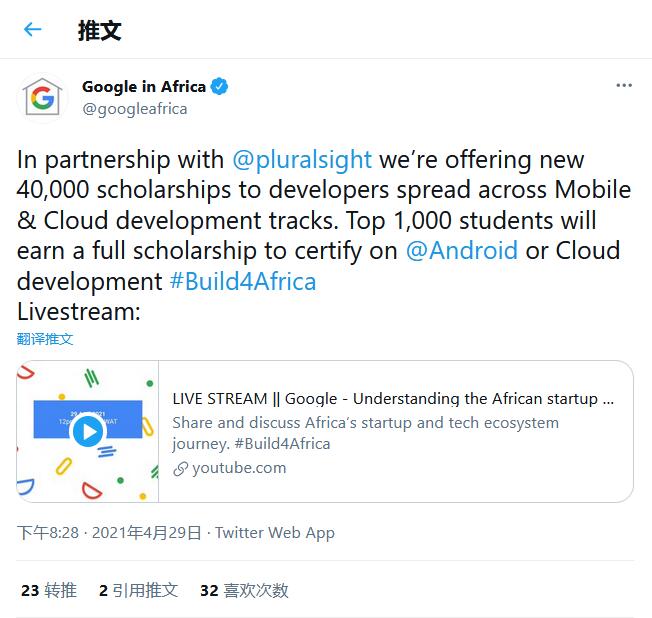View the 32 喜欢次数 likes list
652x618 pixels.
pos(244,590)
